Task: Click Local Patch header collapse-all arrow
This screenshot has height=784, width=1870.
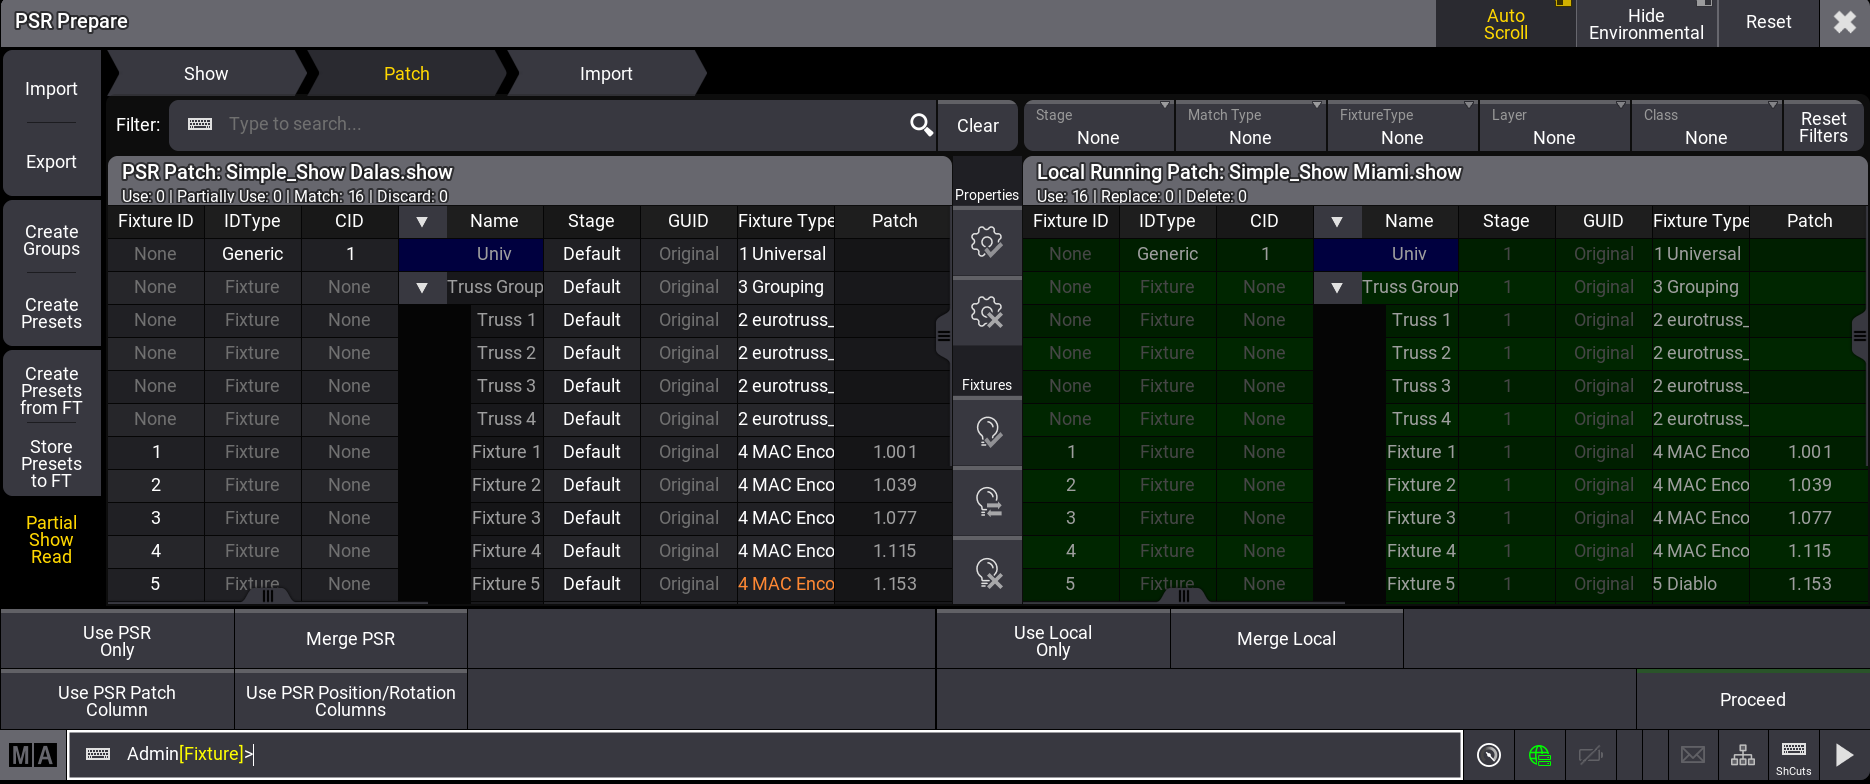Action: coord(1337,222)
